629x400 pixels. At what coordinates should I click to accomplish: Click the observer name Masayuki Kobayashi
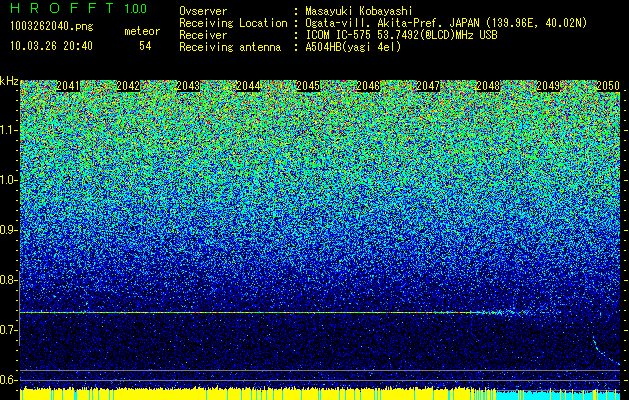pyautogui.click(x=359, y=11)
